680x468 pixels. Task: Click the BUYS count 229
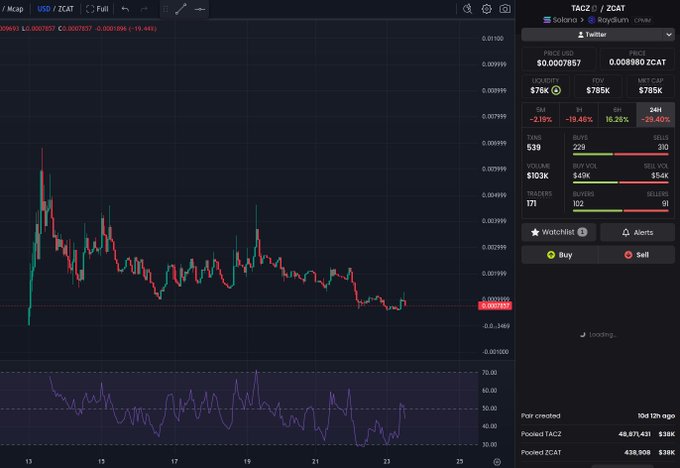point(579,147)
